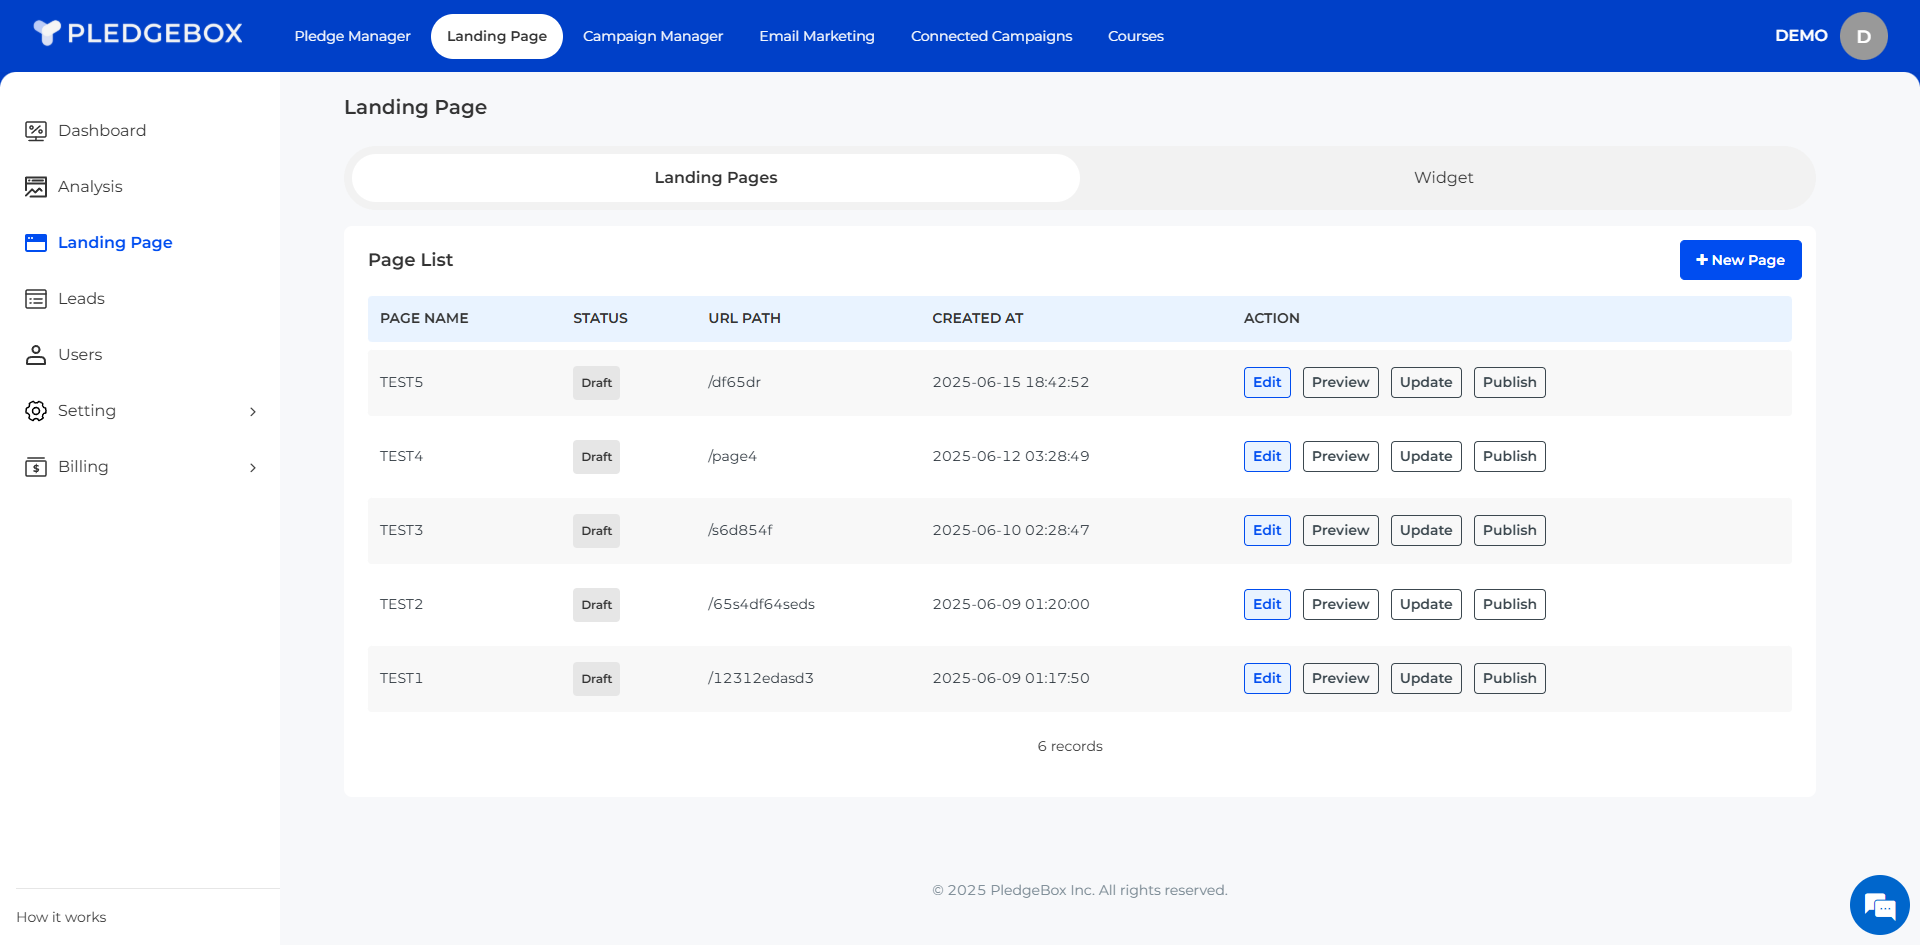Update the TEST1 page
Image resolution: width=1920 pixels, height=945 pixels.
(1426, 678)
